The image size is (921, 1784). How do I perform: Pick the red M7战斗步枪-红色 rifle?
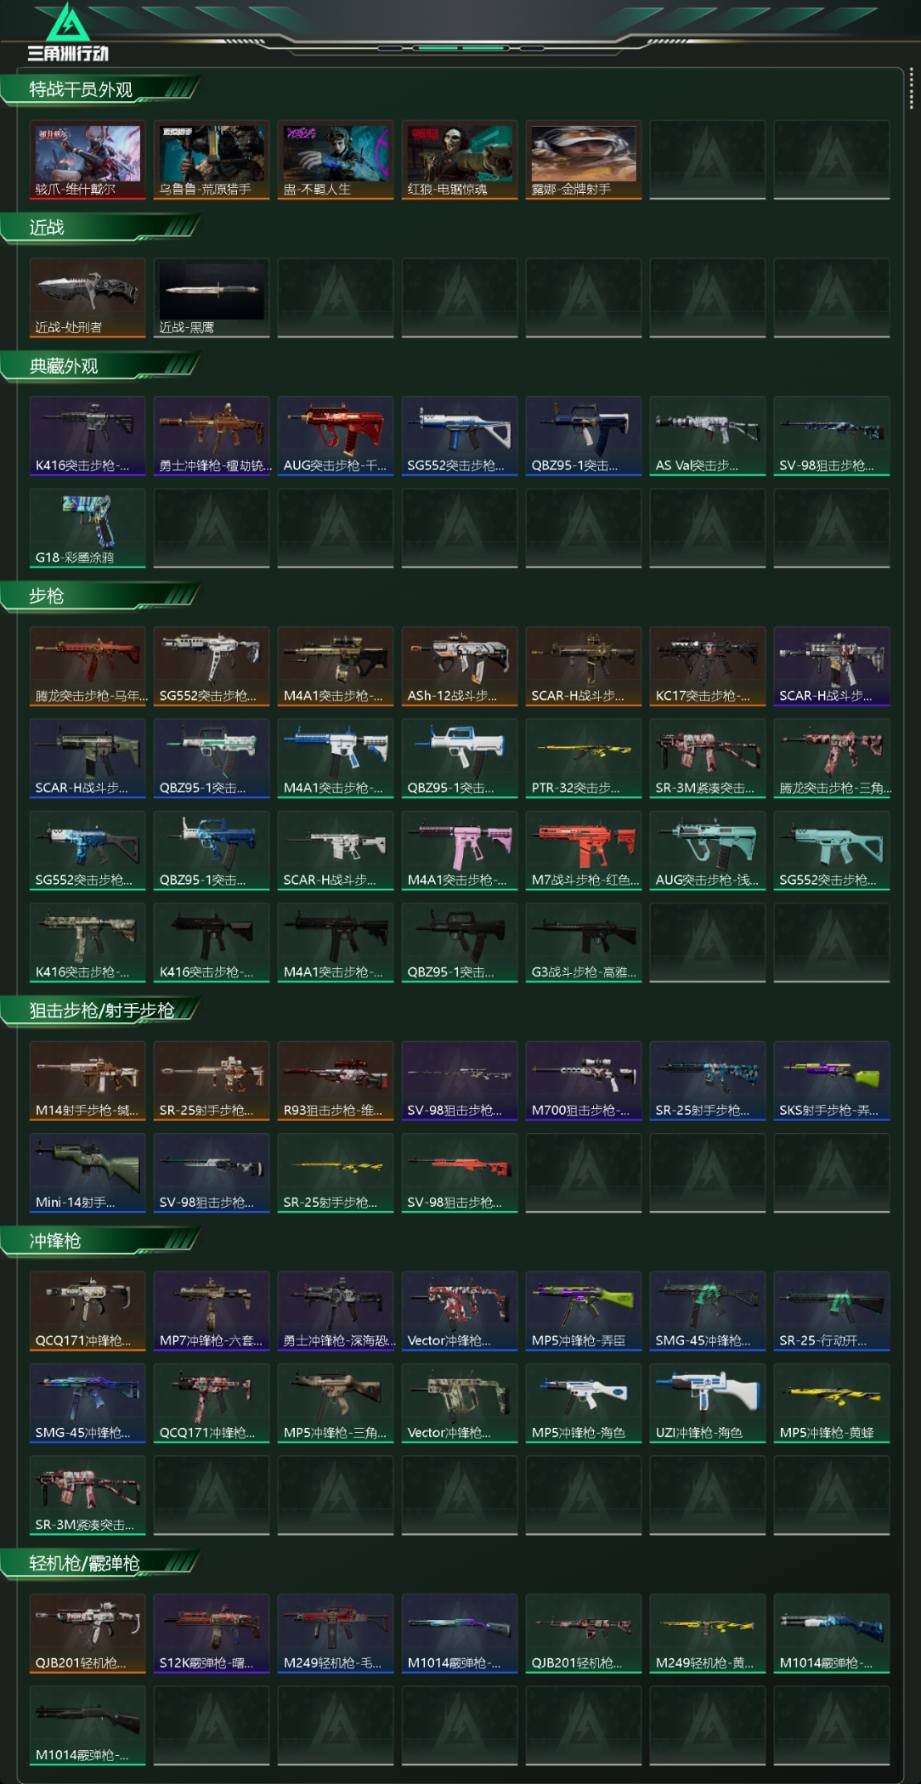click(584, 851)
